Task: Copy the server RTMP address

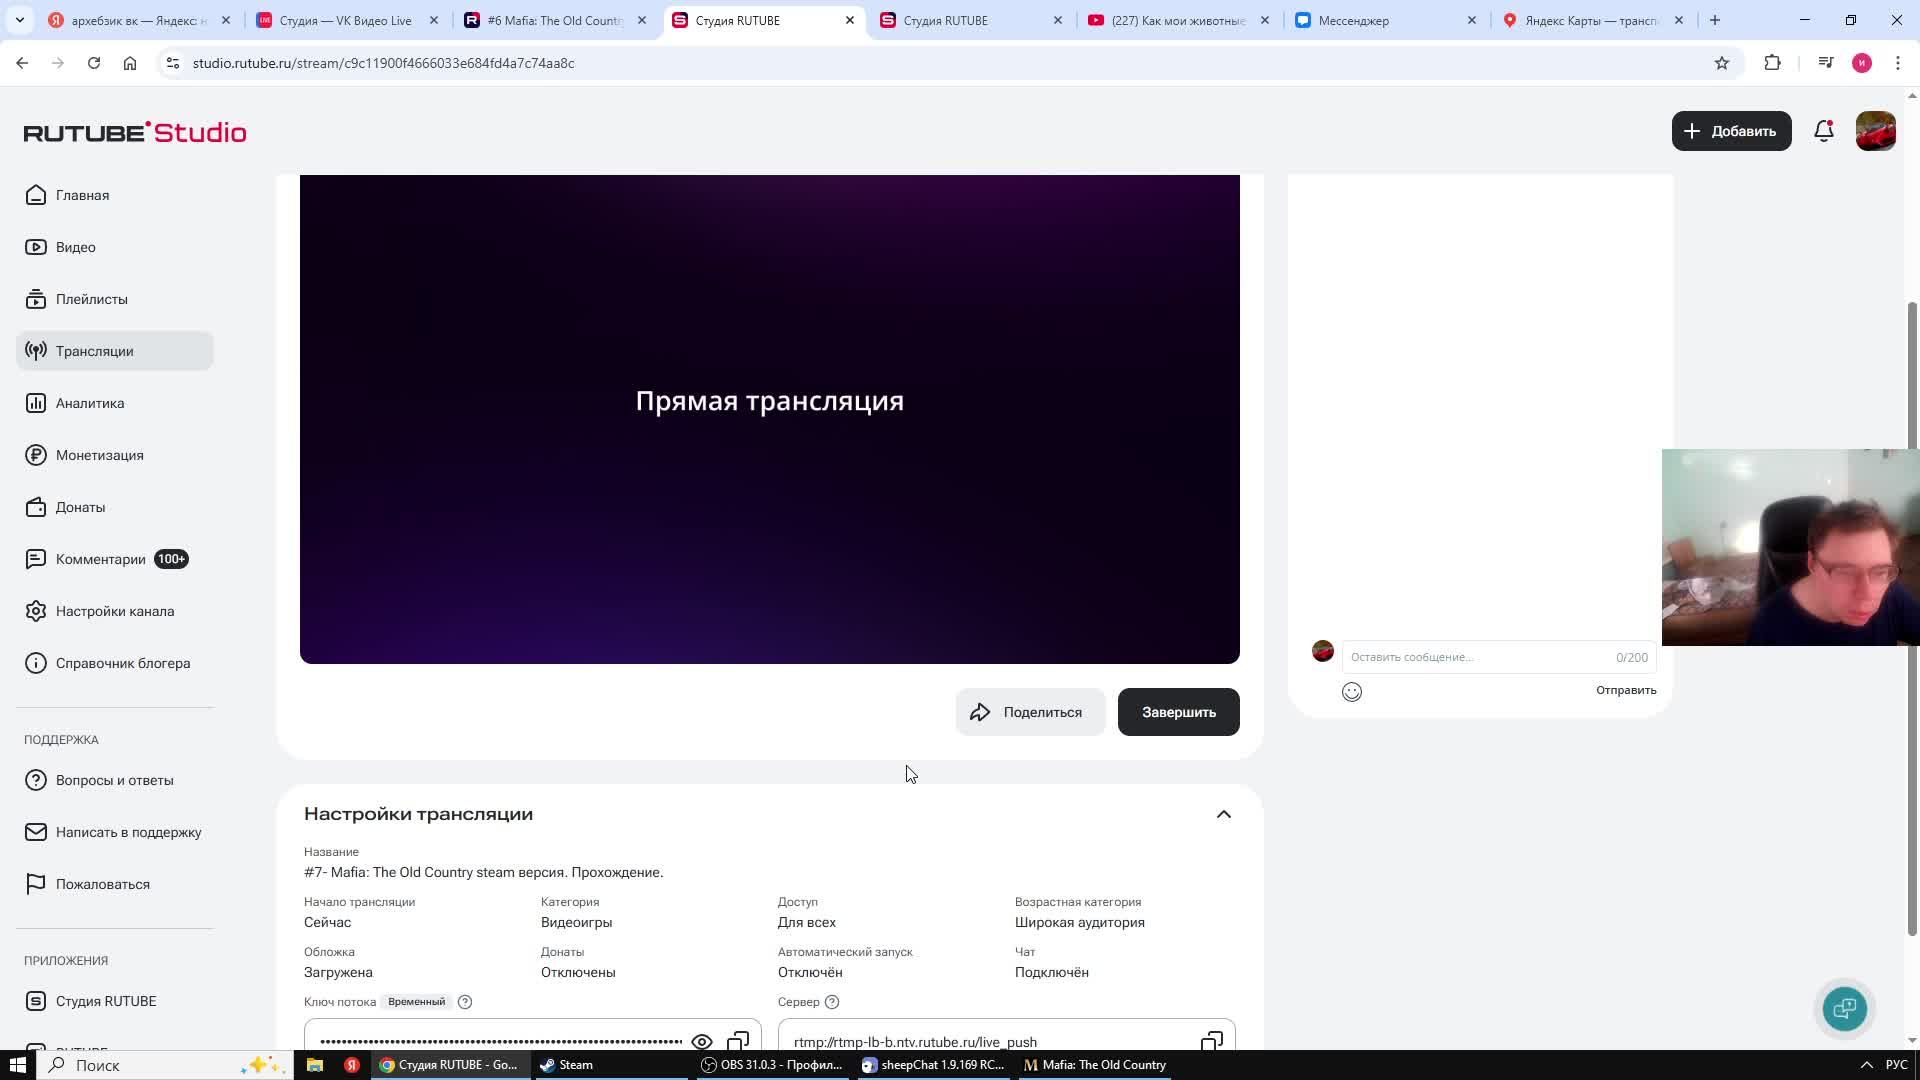Action: pos(1211,1041)
